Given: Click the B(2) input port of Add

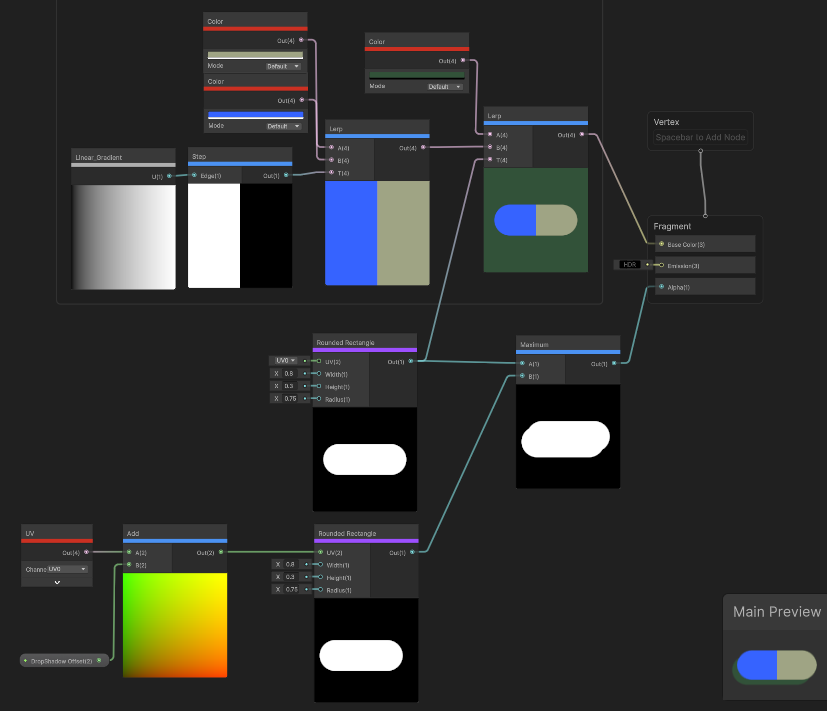Looking at the screenshot, I should click(x=129, y=565).
